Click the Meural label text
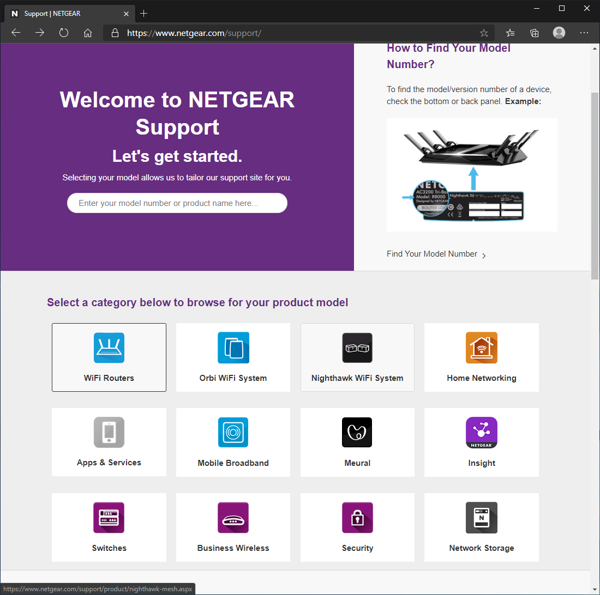This screenshot has width=600, height=595. 357,463
